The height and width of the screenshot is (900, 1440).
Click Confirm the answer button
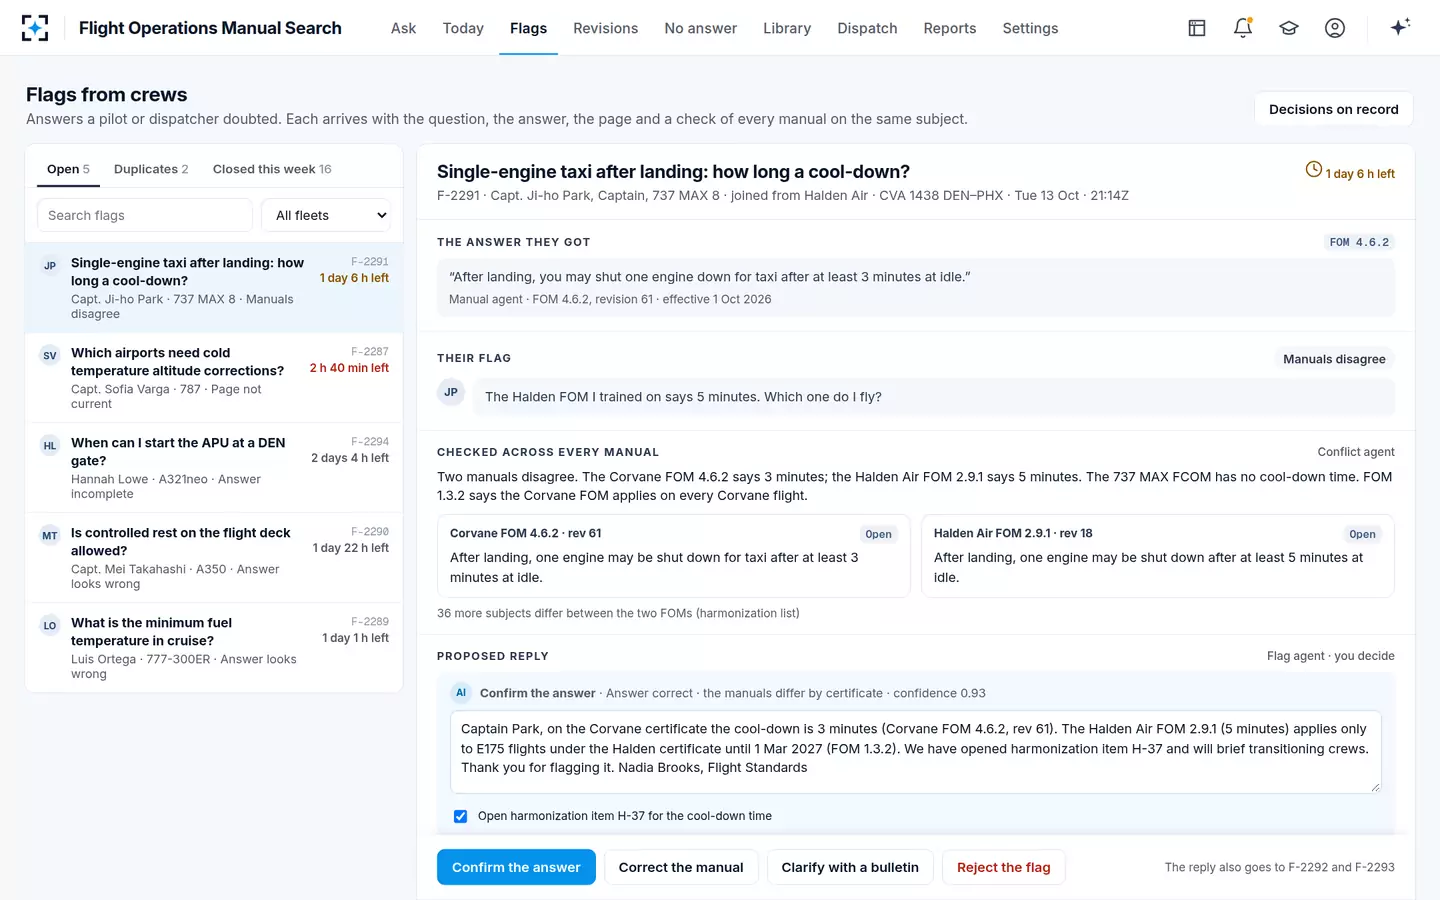click(x=516, y=867)
